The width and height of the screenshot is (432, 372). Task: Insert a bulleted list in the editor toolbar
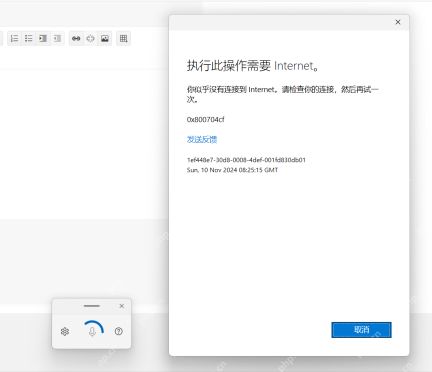(29, 39)
